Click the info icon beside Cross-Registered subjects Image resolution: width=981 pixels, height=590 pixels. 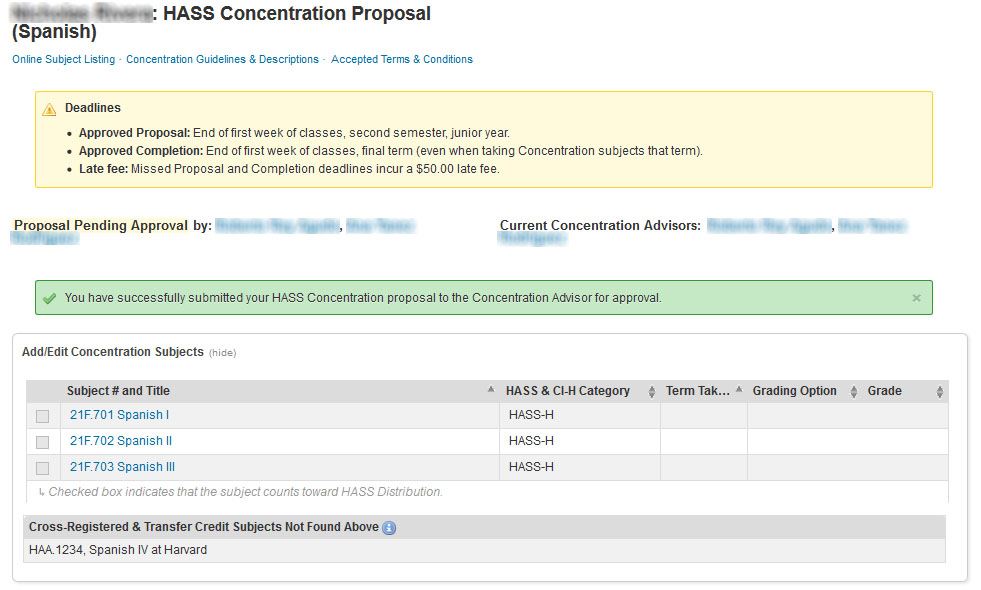pyautogui.click(x=389, y=528)
